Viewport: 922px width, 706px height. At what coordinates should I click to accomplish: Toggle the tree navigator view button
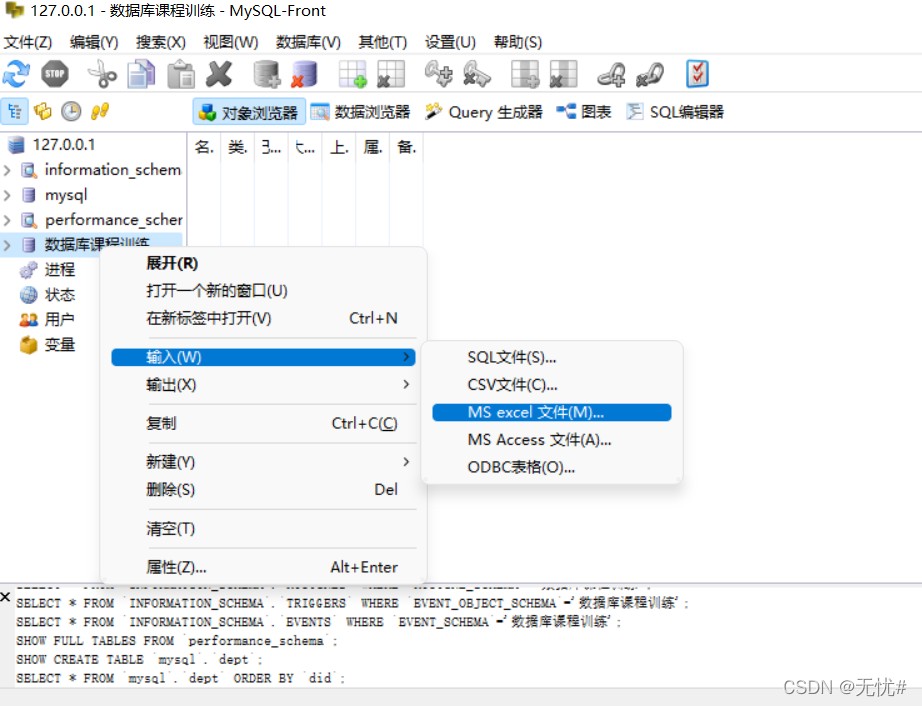15,111
